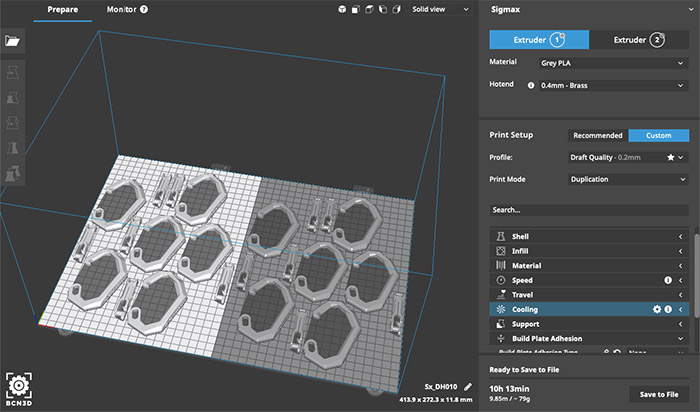Click the Ready to Save to File status
The height and width of the screenshot is (412, 700).
pyautogui.click(x=524, y=370)
